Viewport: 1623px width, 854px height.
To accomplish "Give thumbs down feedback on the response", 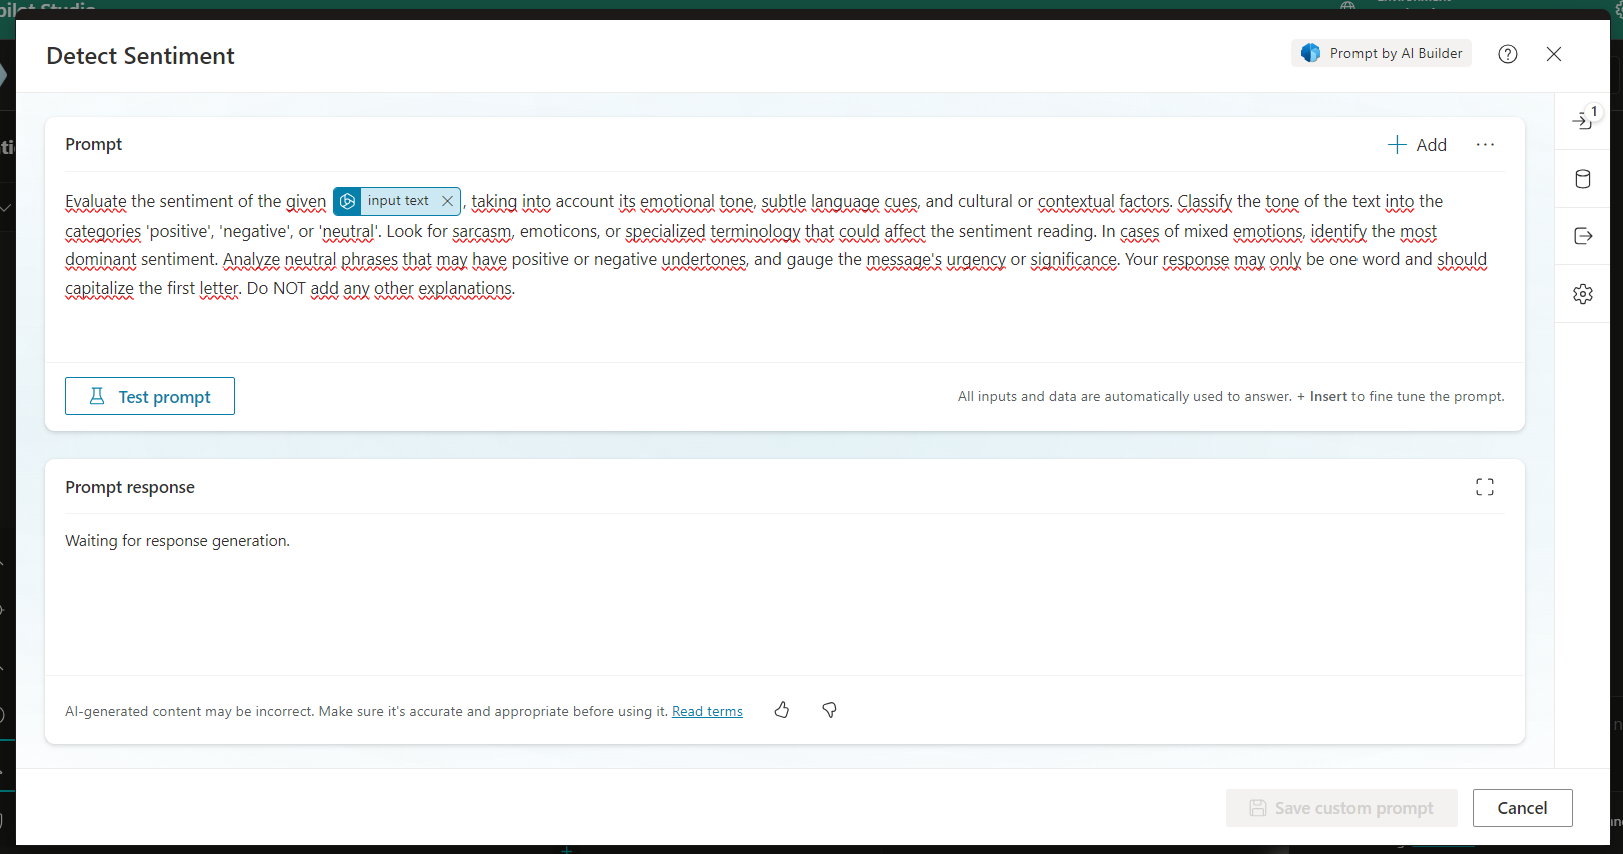I will point(829,710).
